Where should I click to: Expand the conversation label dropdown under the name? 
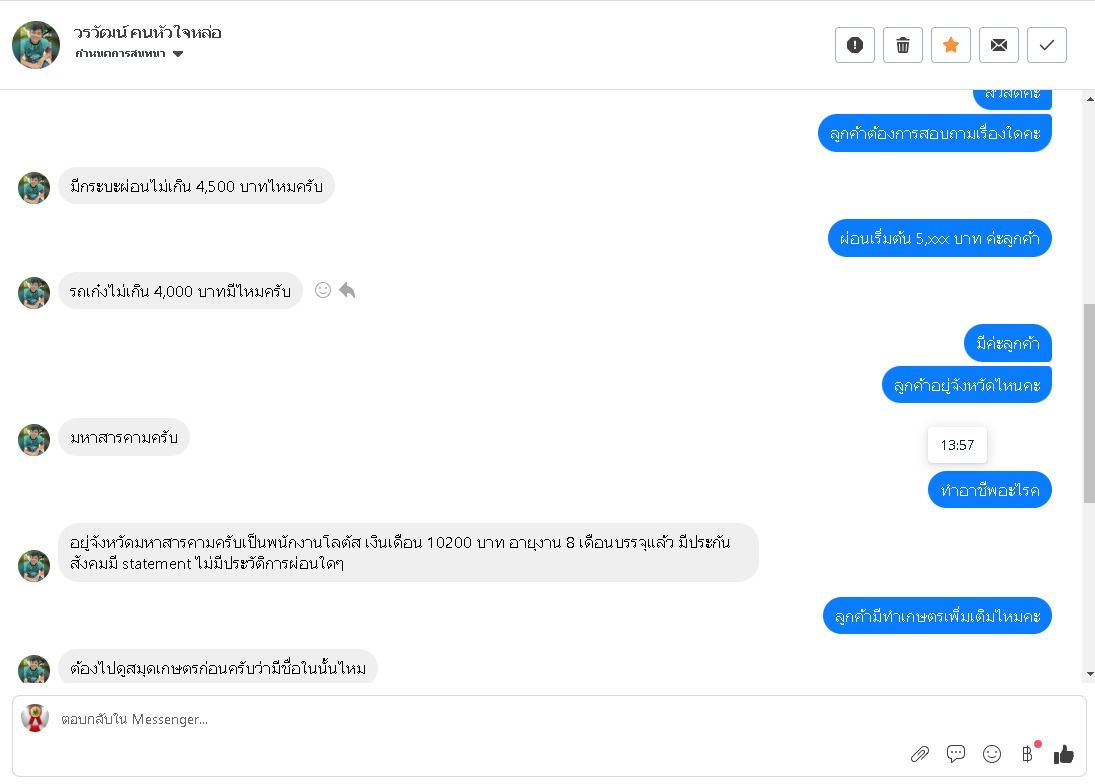[121, 54]
